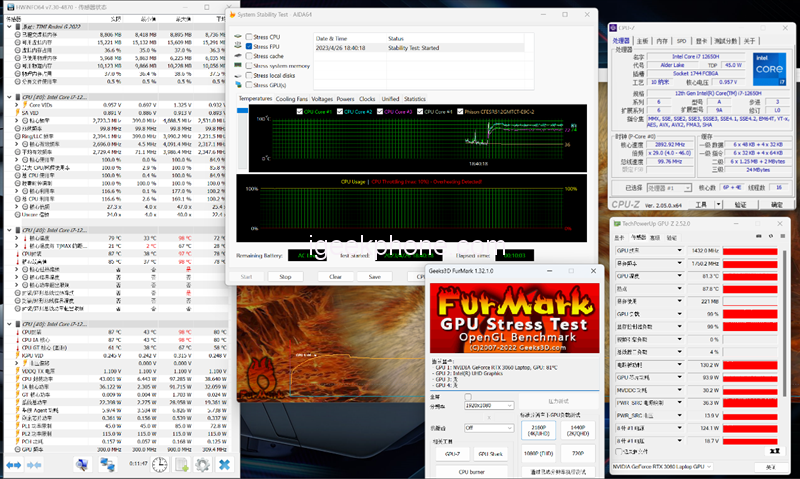Enable the Stress GPU(s) checkbox
Viewport: 800px width, 479px height.
[x=249, y=85]
